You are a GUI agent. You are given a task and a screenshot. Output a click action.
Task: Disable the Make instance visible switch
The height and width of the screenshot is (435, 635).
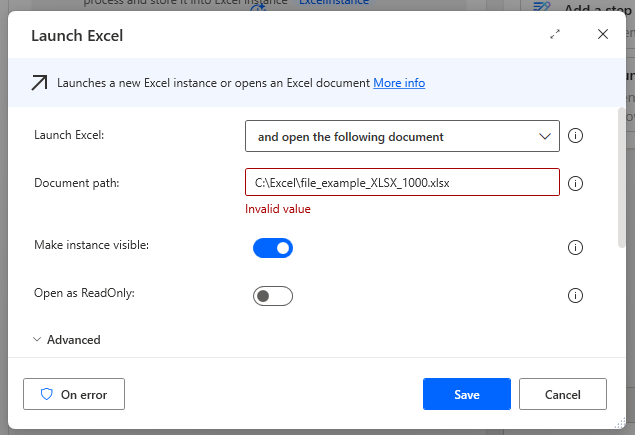point(272,247)
